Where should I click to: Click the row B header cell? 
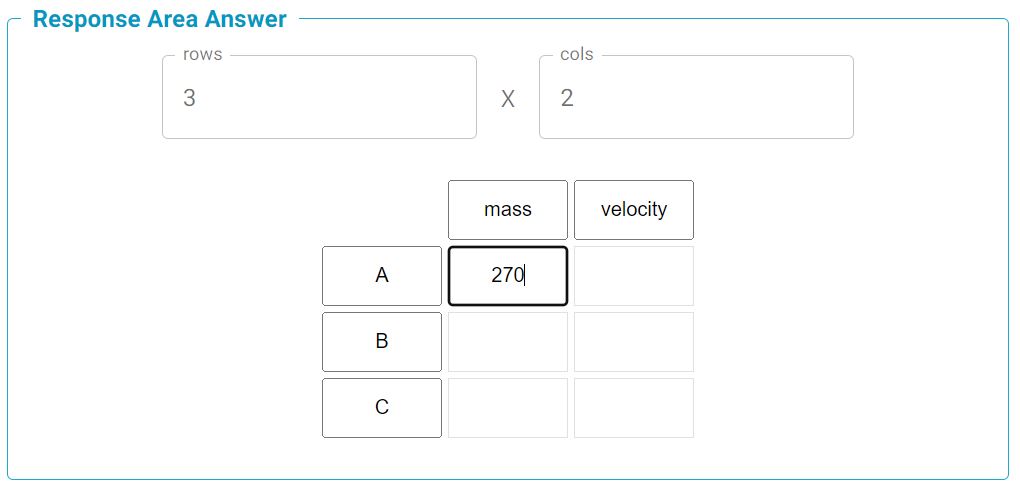click(381, 342)
